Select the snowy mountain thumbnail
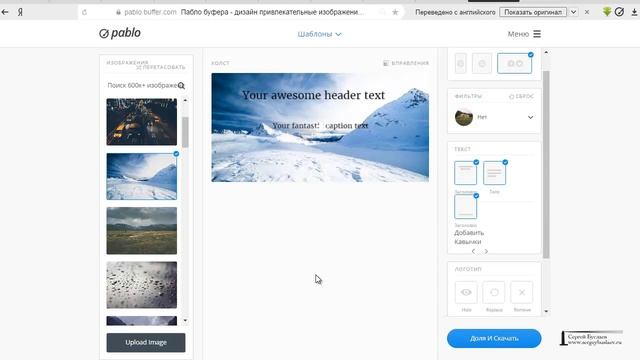 [x=142, y=176]
